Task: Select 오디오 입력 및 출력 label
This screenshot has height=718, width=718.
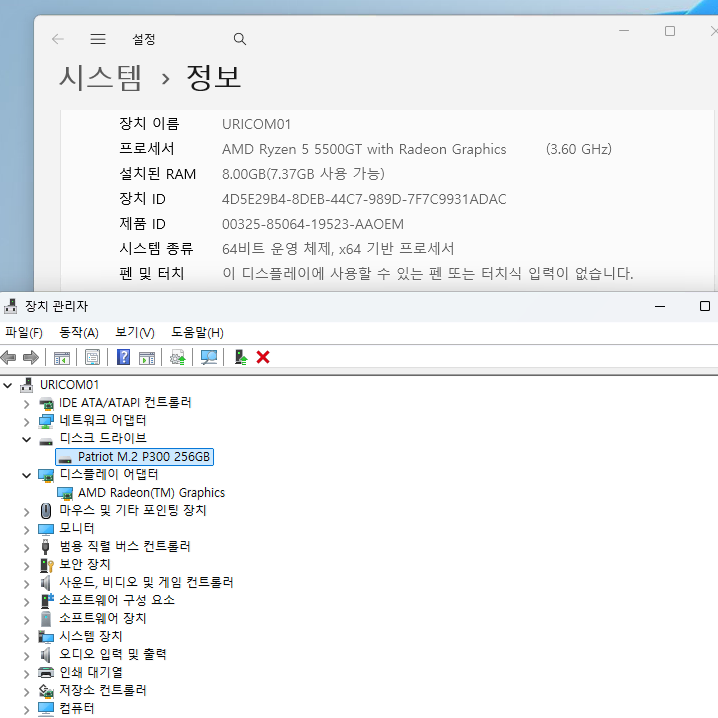Action: [x=113, y=654]
